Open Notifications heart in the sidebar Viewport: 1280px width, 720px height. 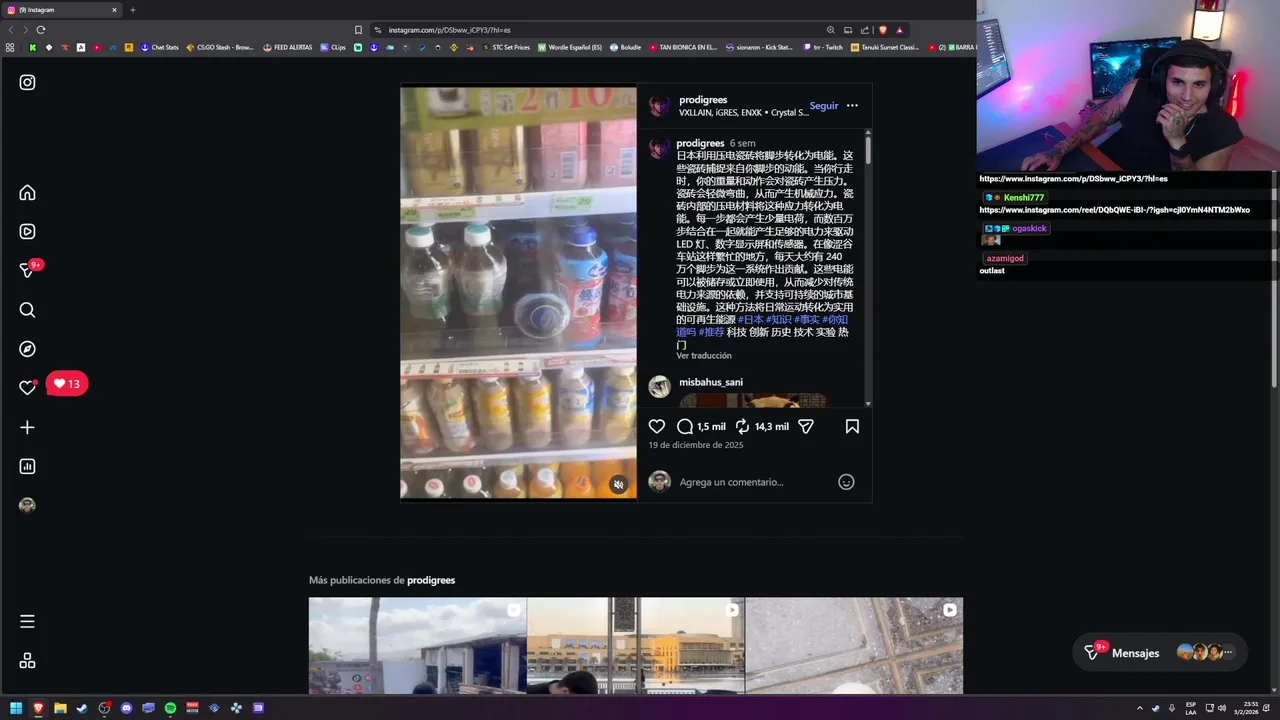click(x=27, y=388)
